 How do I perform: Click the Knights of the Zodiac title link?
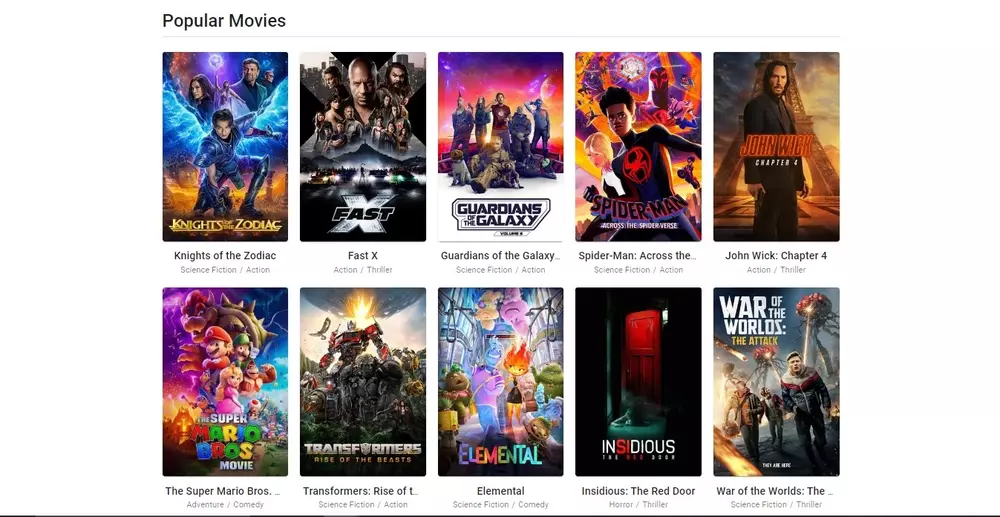click(x=225, y=256)
